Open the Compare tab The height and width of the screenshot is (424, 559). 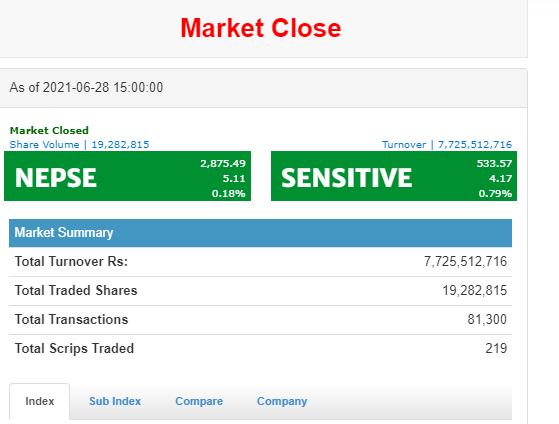(x=199, y=401)
